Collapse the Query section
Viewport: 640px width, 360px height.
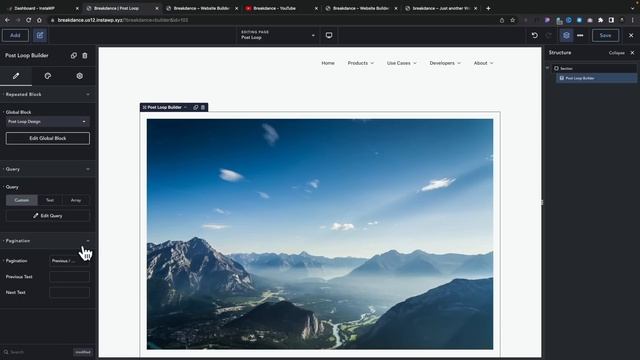pyautogui.click(x=88, y=169)
